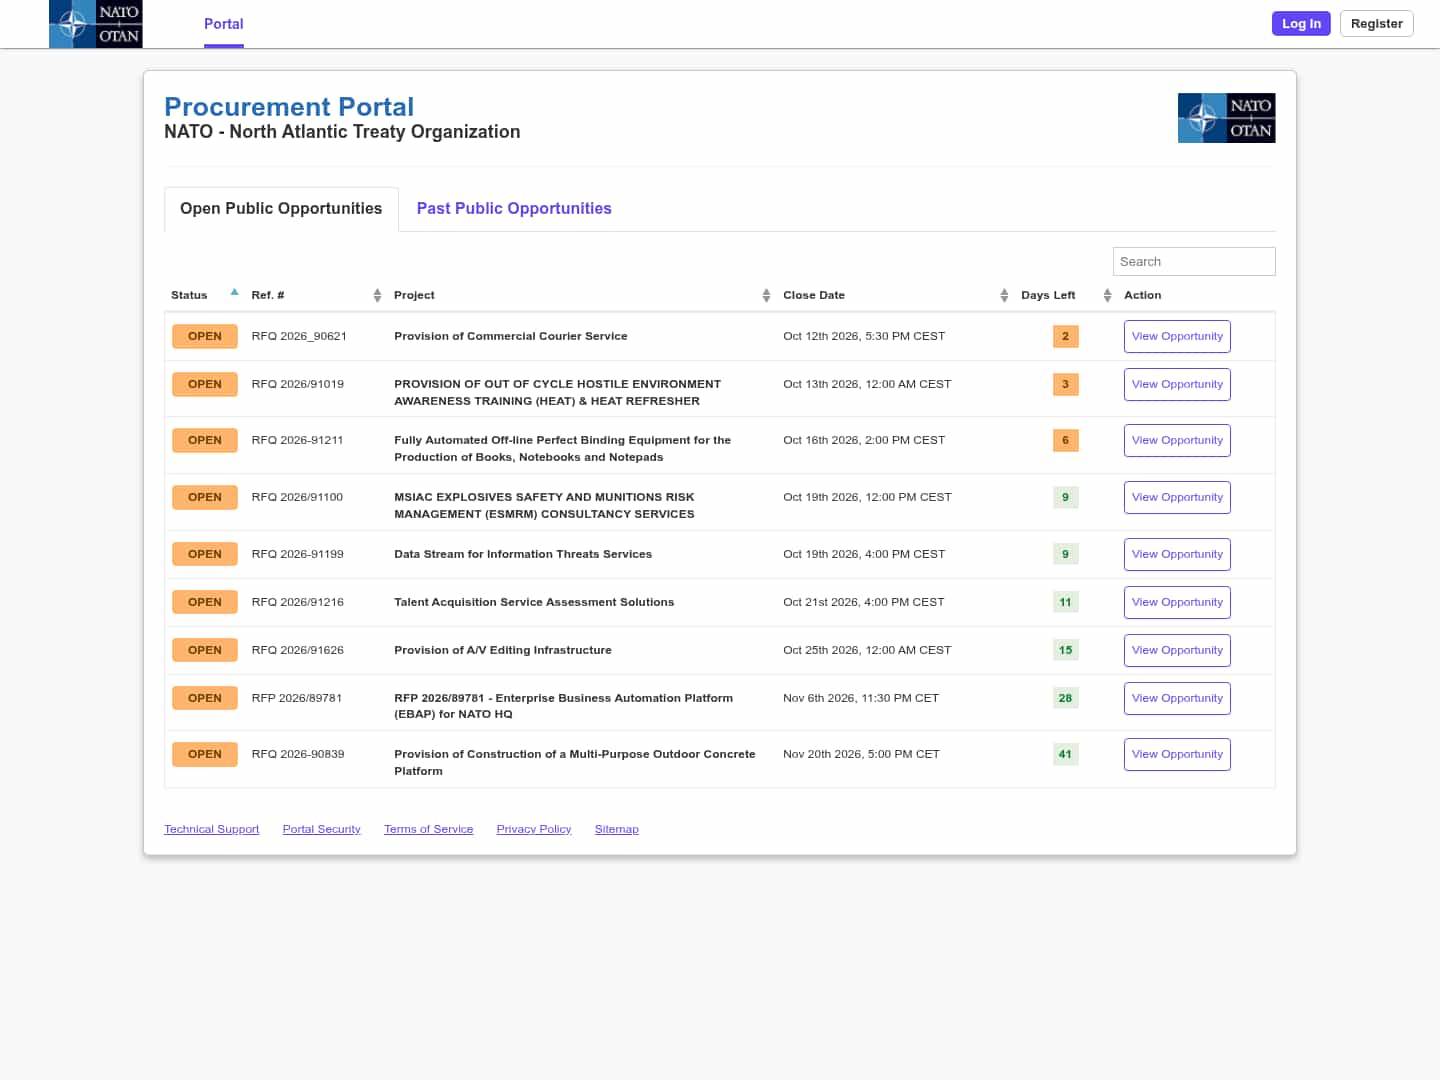Image resolution: width=1440 pixels, height=1080 pixels.
Task: Sort table by Project column
Action: [766, 295]
